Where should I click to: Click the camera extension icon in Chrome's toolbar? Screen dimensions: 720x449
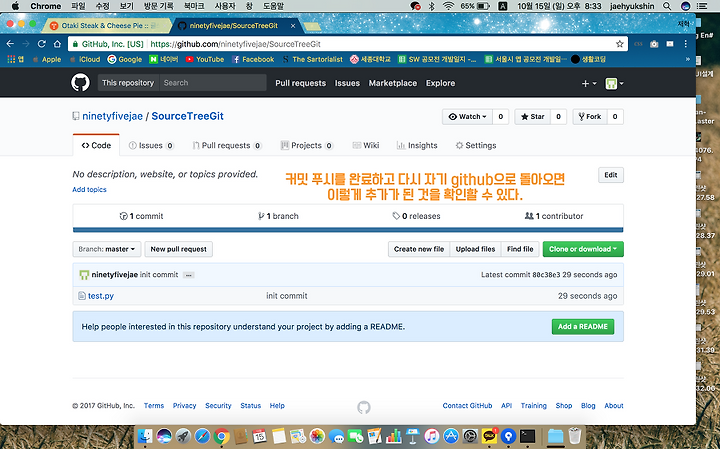(654, 44)
